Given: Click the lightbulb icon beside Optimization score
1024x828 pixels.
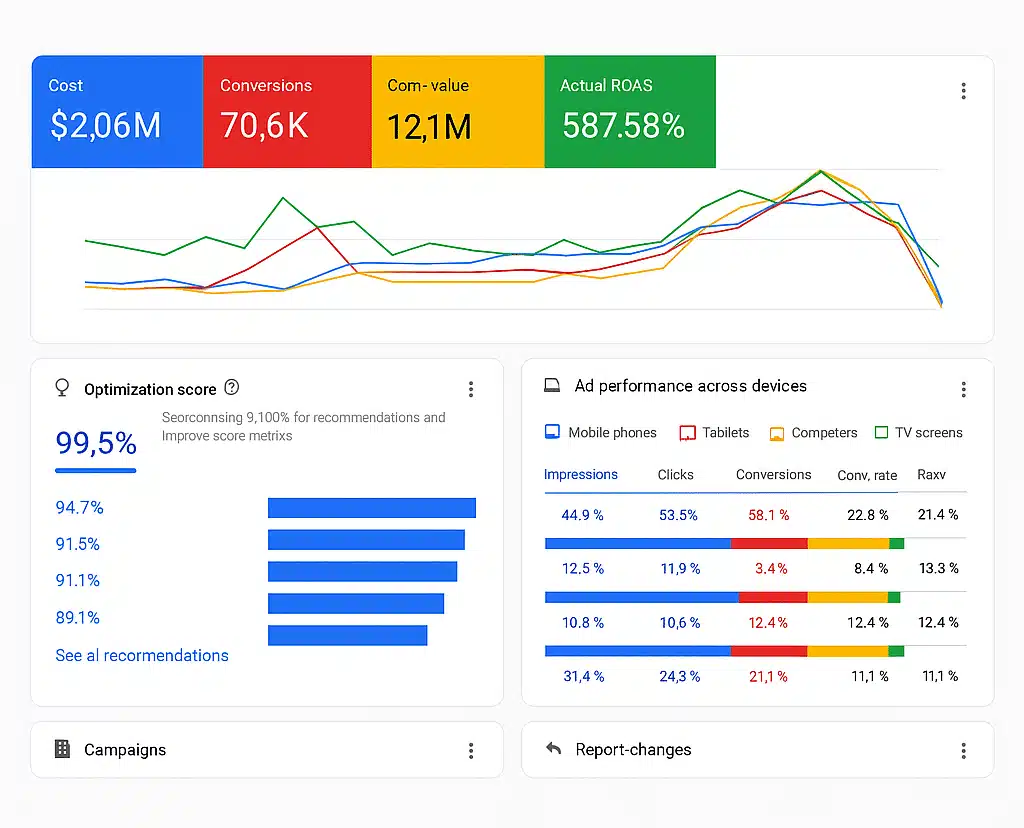Looking at the screenshot, I should pyautogui.click(x=62, y=388).
